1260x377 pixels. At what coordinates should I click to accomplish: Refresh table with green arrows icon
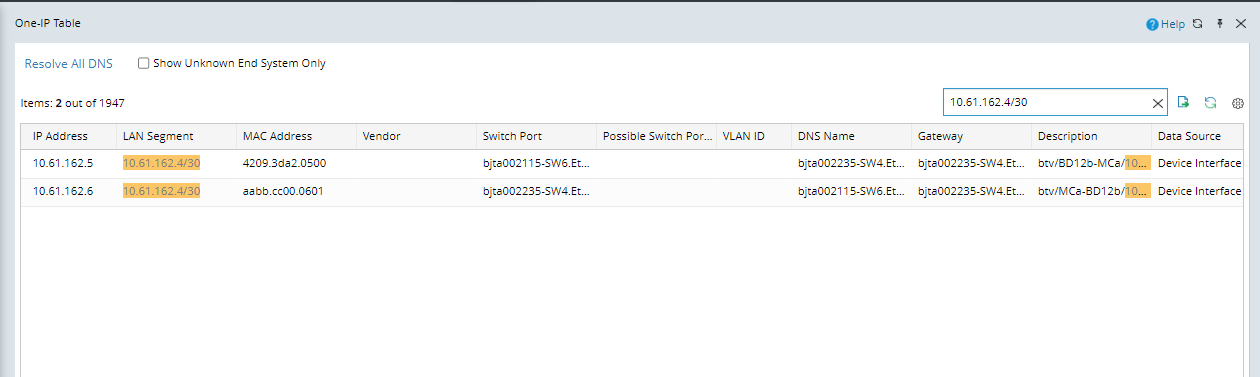[x=1210, y=102]
